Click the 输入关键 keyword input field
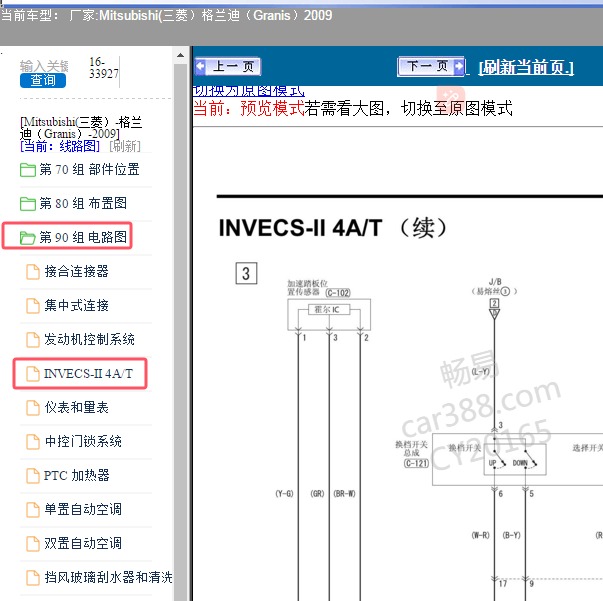603x601 pixels. click(44, 66)
